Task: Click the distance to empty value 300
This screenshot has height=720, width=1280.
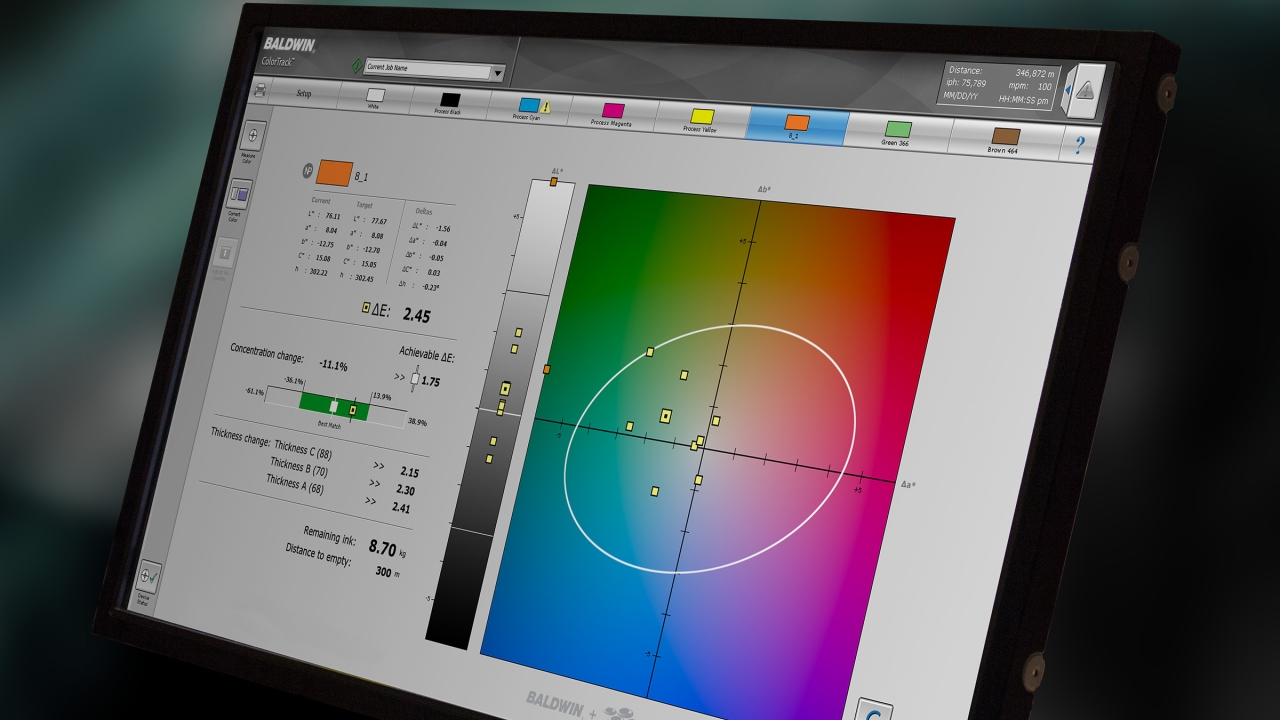Action: pos(383,572)
